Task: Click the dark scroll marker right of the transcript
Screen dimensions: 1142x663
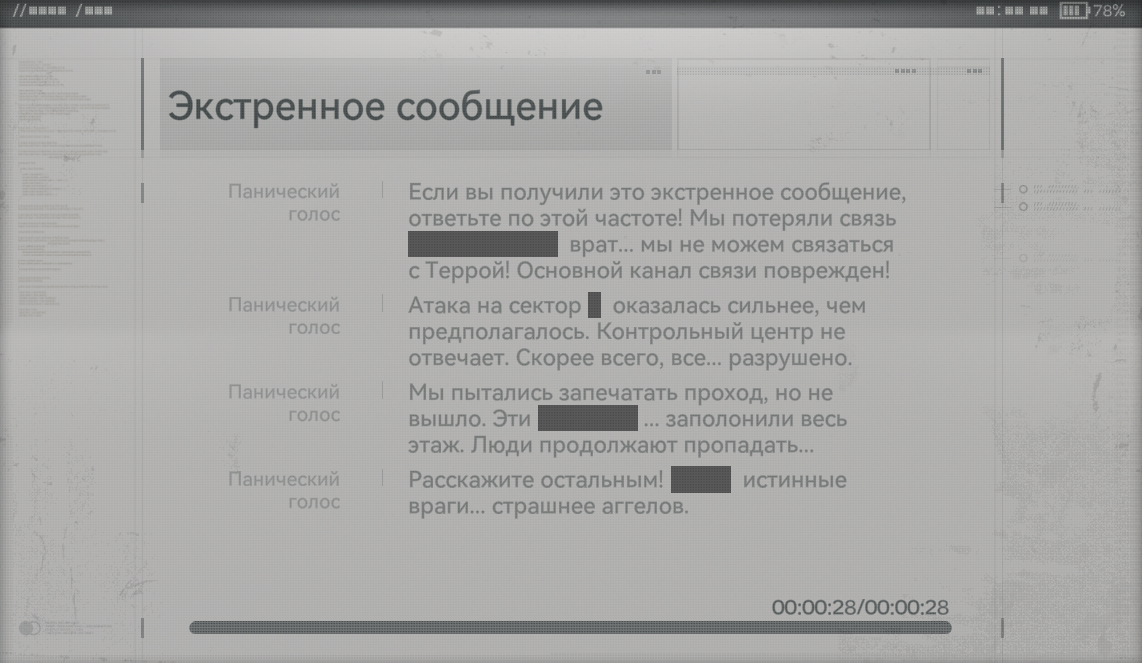Action: [x=1001, y=195]
